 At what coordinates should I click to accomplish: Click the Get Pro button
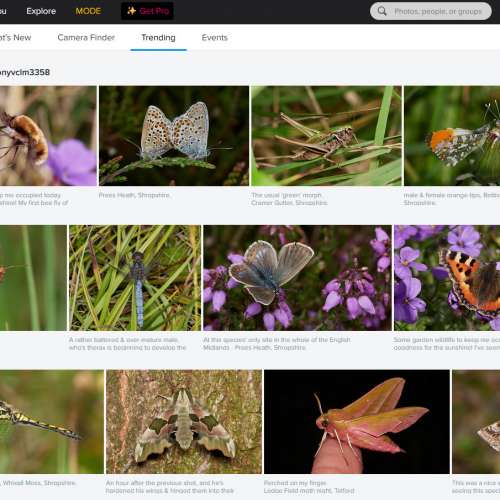coord(147,11)
